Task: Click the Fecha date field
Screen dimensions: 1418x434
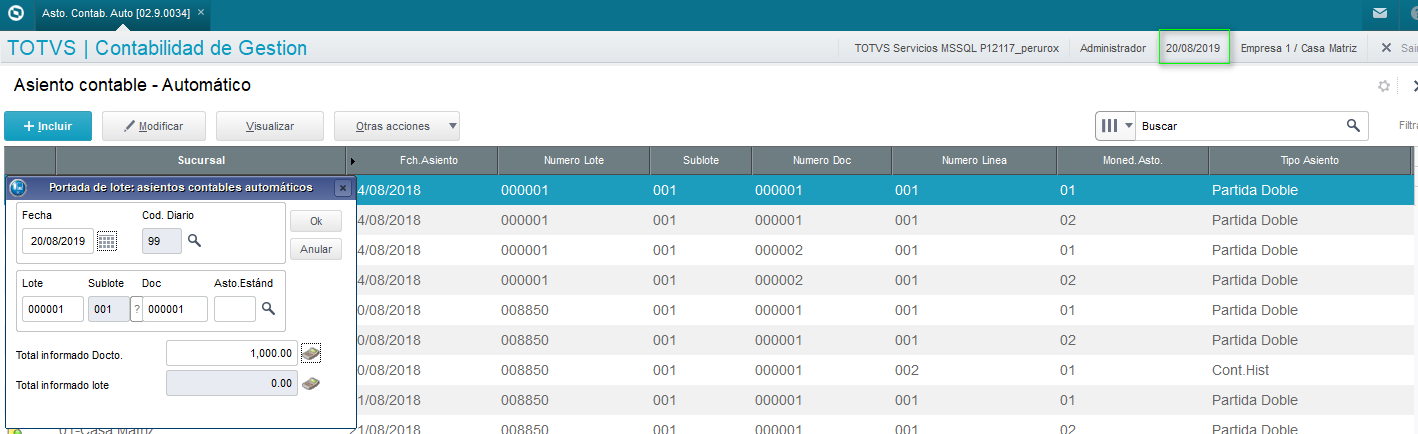Action: point(58,241)
